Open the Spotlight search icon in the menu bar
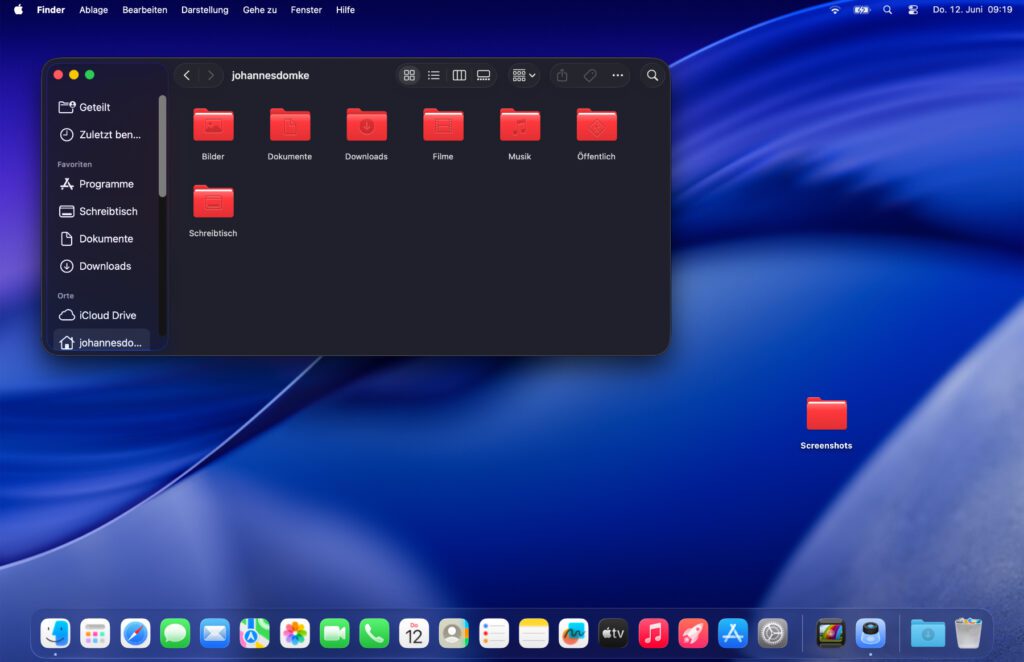This screenshot has height=662, width=1024. (886, 10)
